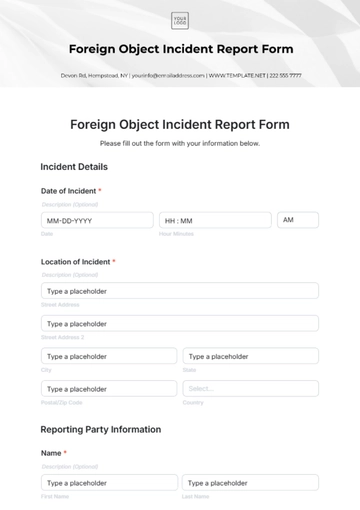360x510 pixels.
Task: Click the 'Reporting Party Information' section heading
Action: tap(101, 429)
